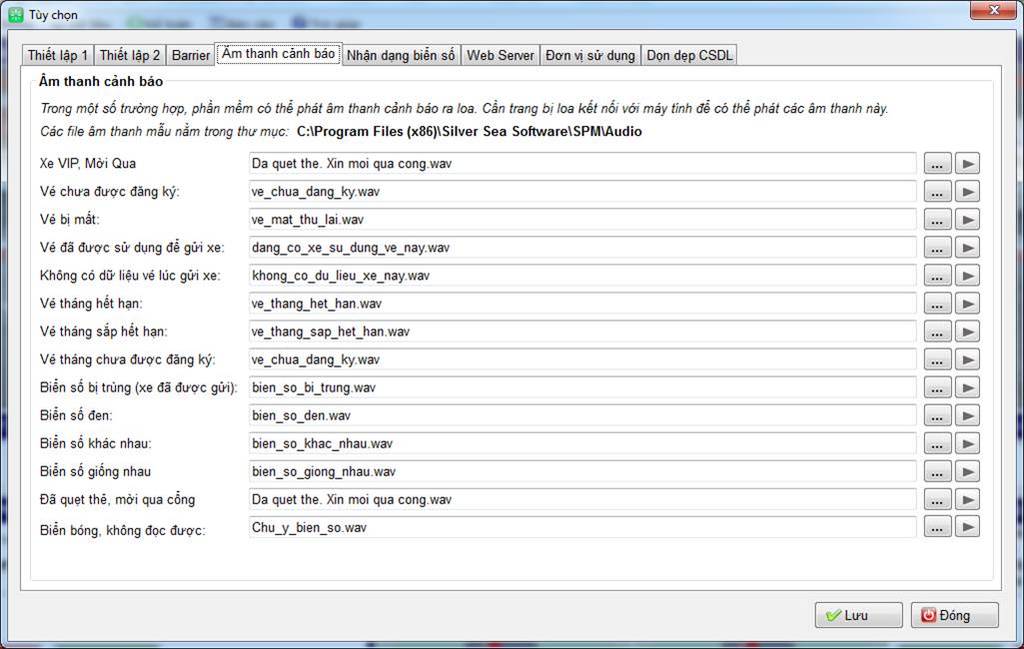This screenshot has width=1024, height=649.
Task: Edit the 'Biển số bị trùng' file field
Action: (582, 387)
